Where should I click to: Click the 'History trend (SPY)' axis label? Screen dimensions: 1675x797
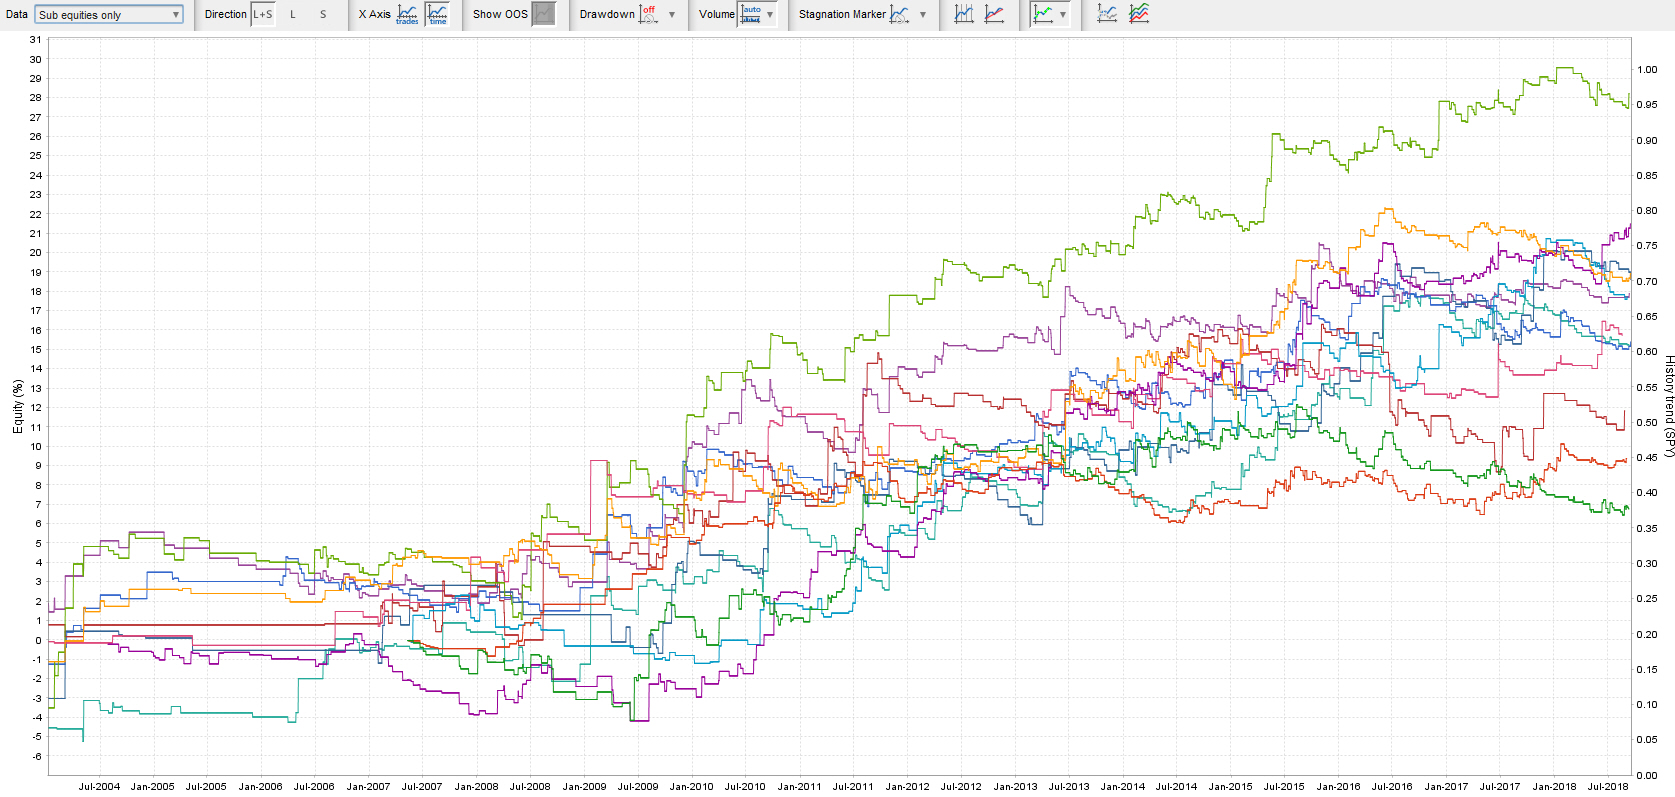coord(1668,406)
